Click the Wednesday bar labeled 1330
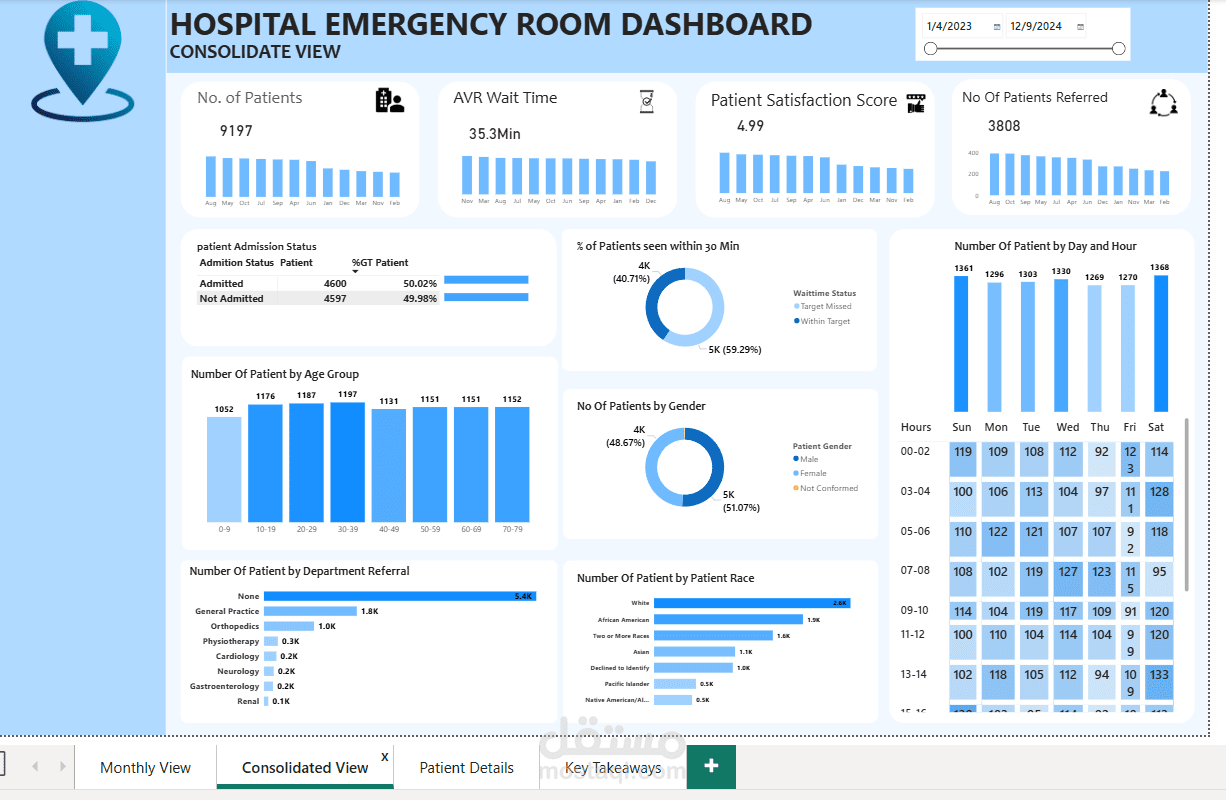Screen dimensions: 1226x800 pyautogui.click(x=1061, y=346)
